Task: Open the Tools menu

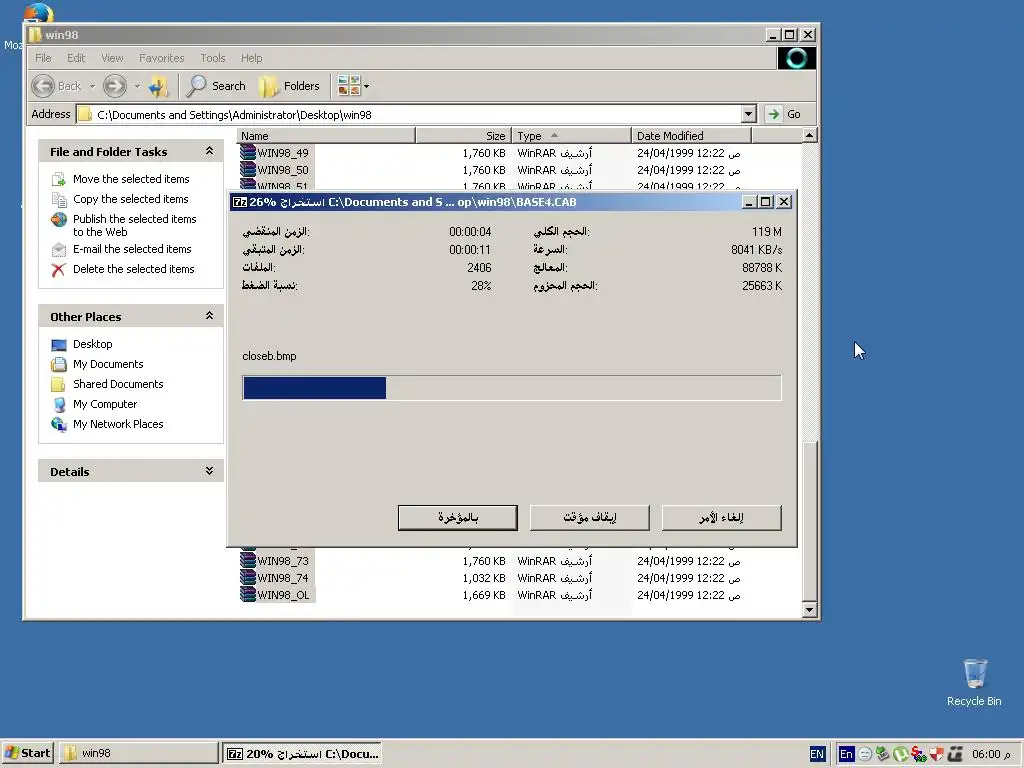Action: [213, 58]
